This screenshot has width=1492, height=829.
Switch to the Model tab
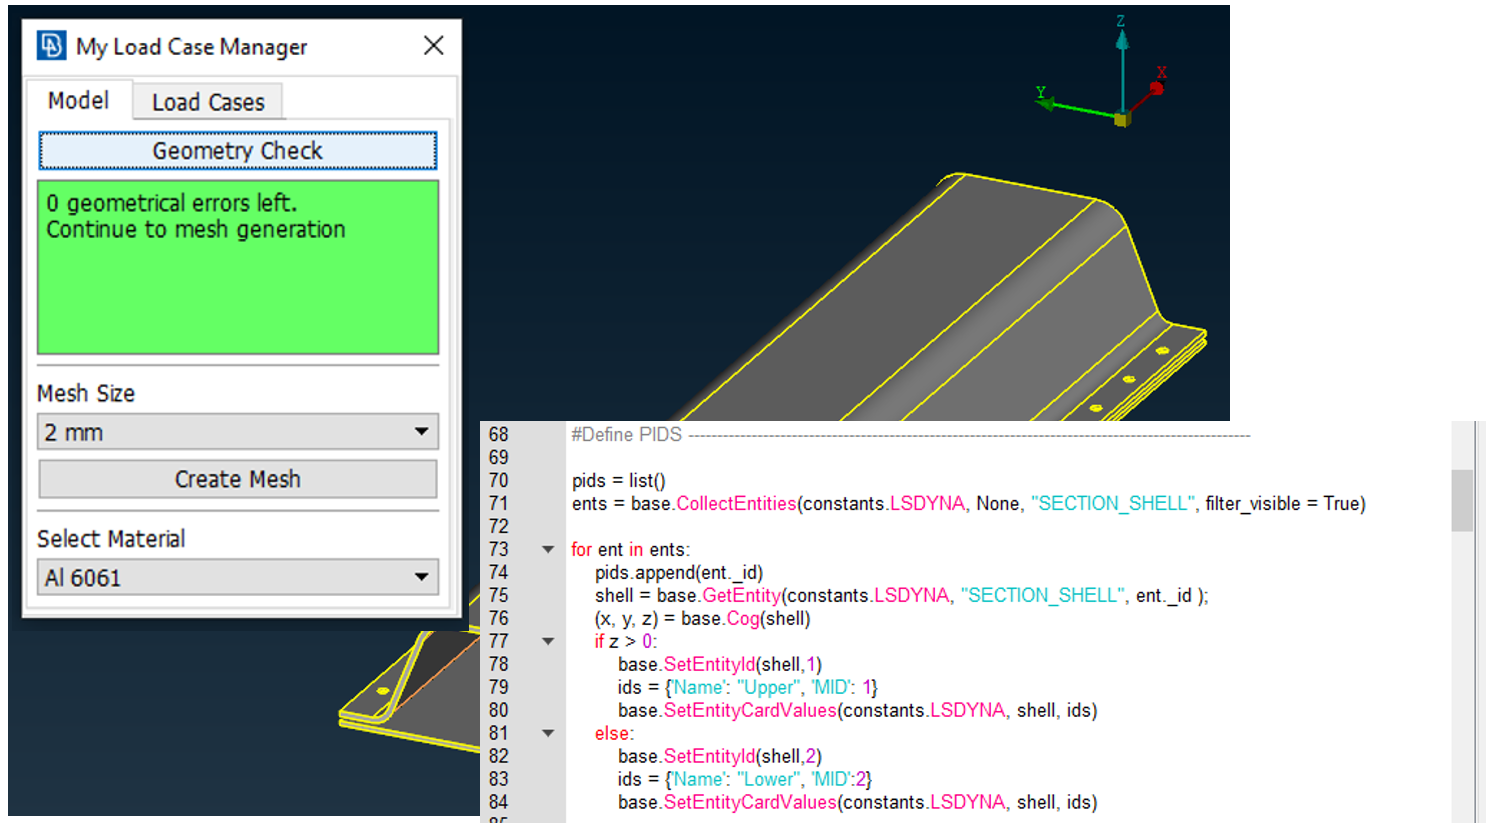coord(78,101)
